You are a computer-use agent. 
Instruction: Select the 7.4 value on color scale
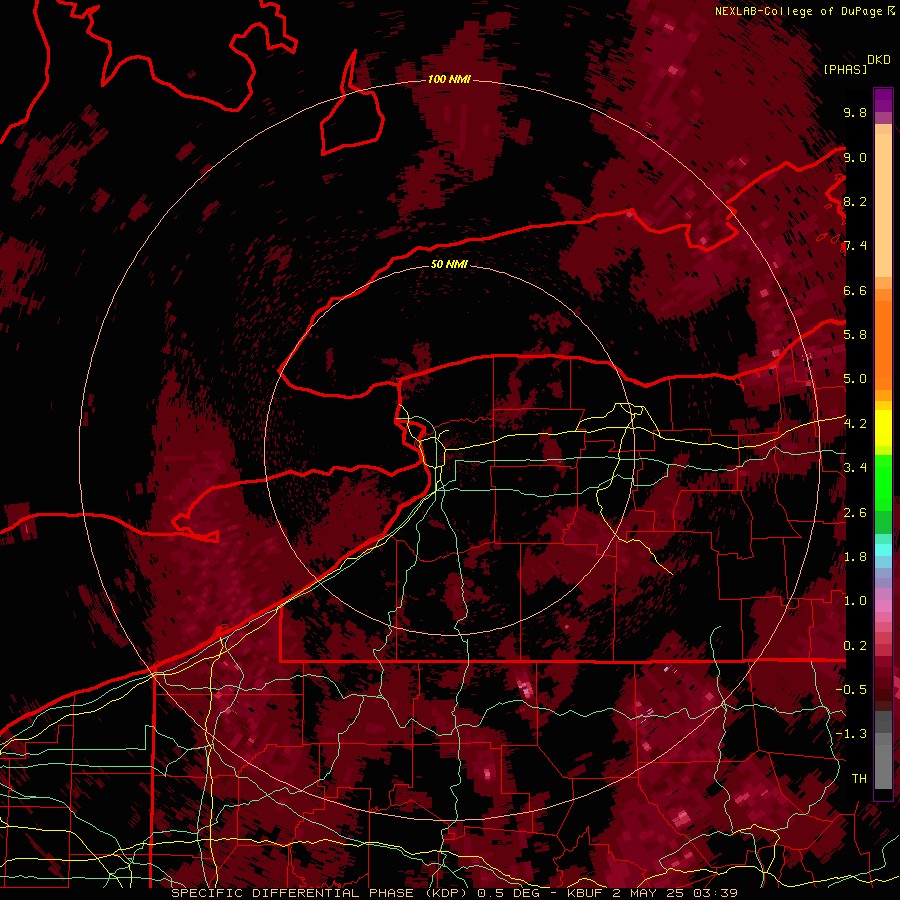(855, 246)
